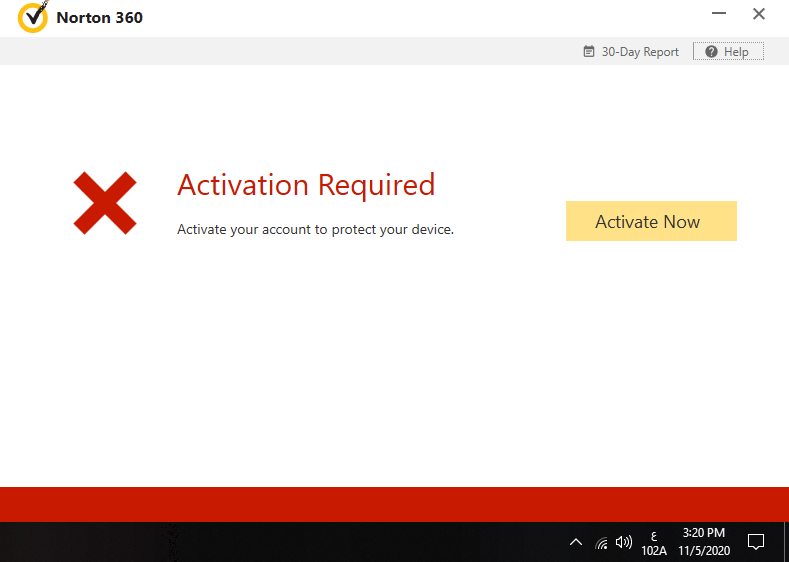
Task: Open the Help menu
Action: [x=728, y=51]
